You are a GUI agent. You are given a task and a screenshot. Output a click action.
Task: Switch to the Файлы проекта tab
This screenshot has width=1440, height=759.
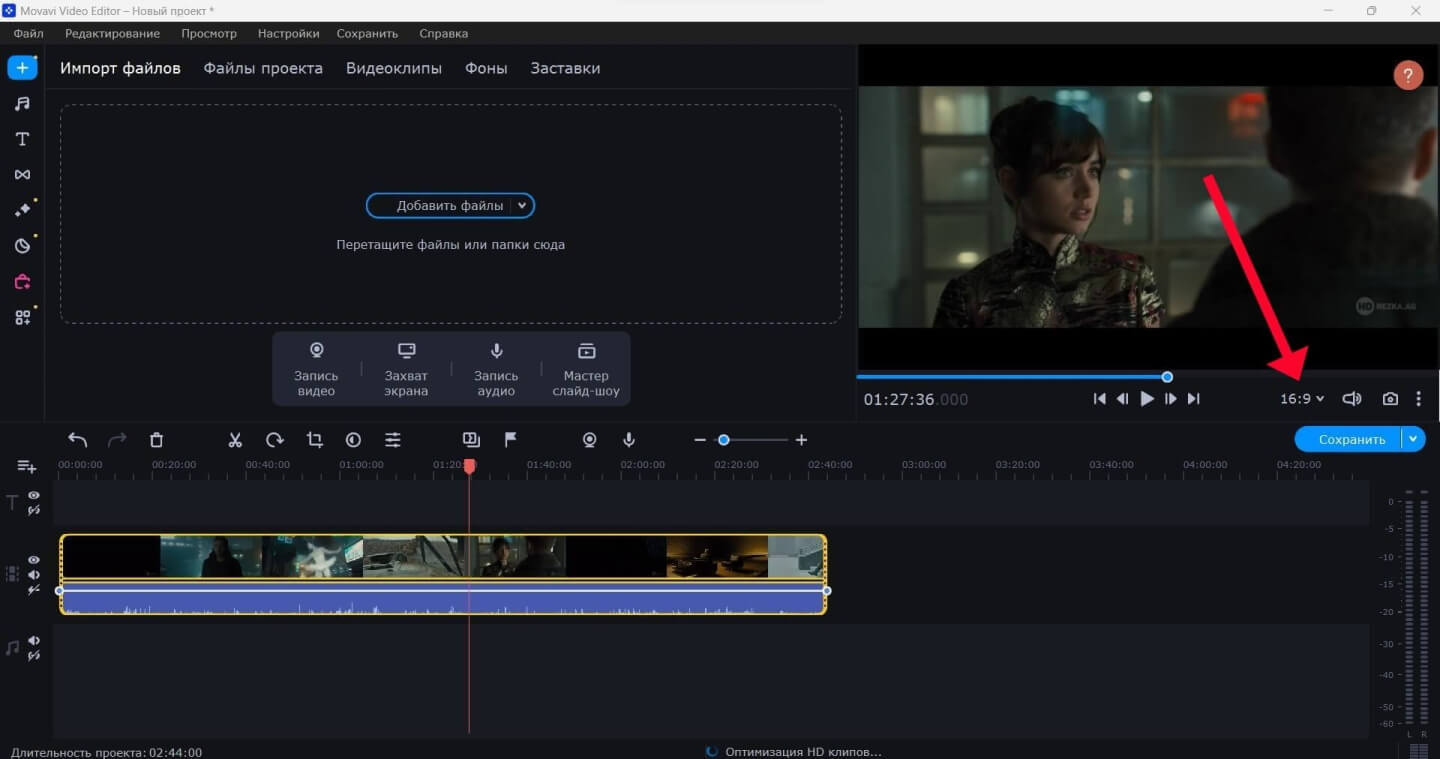(263, 68)
